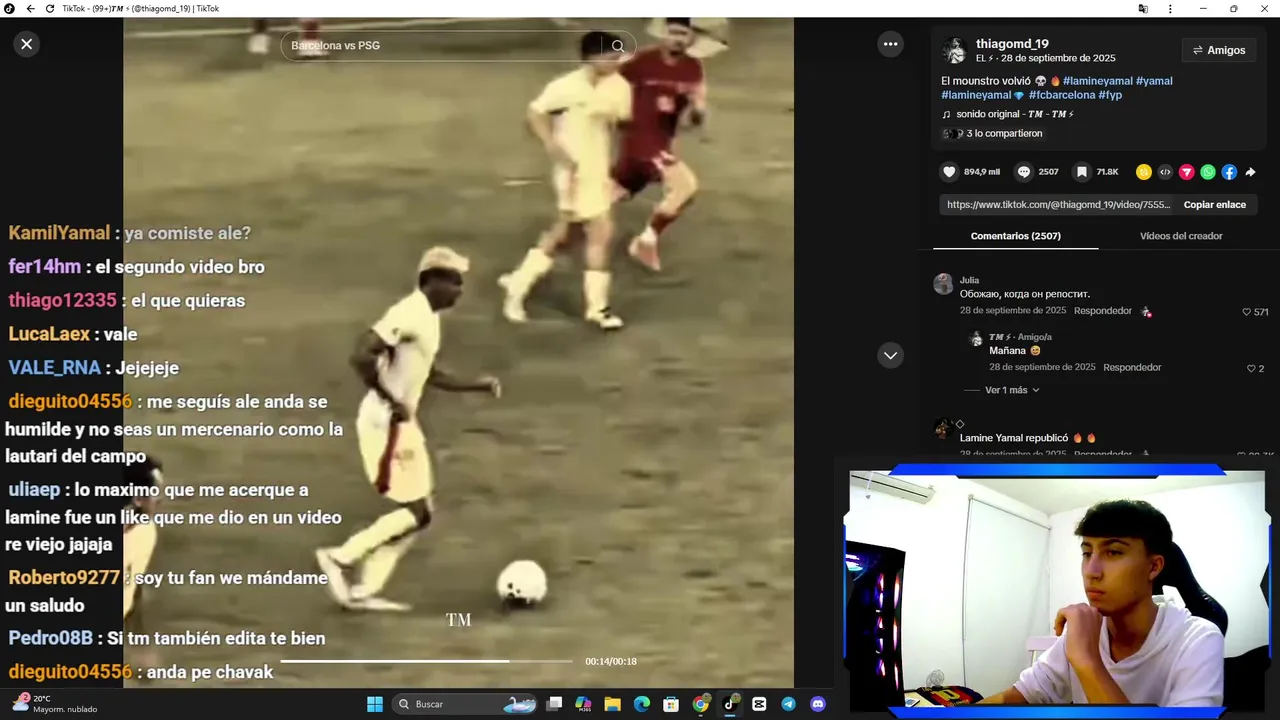Open the weather widget showing 20°C
The height and width of the screenshot is (720, 1280).
tap(55, 704)
